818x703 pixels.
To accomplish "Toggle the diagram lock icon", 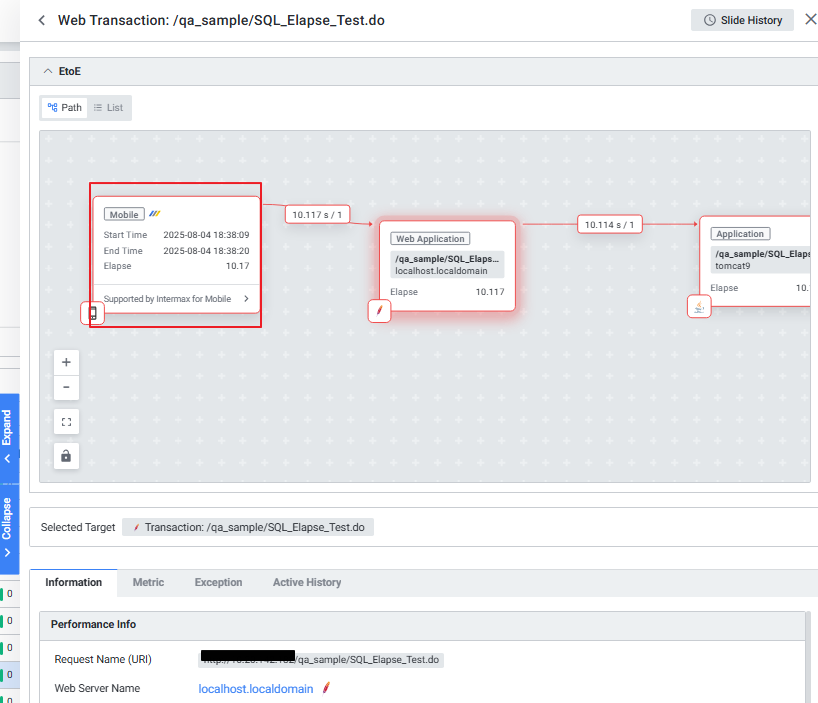I will [x=66, y=456].
